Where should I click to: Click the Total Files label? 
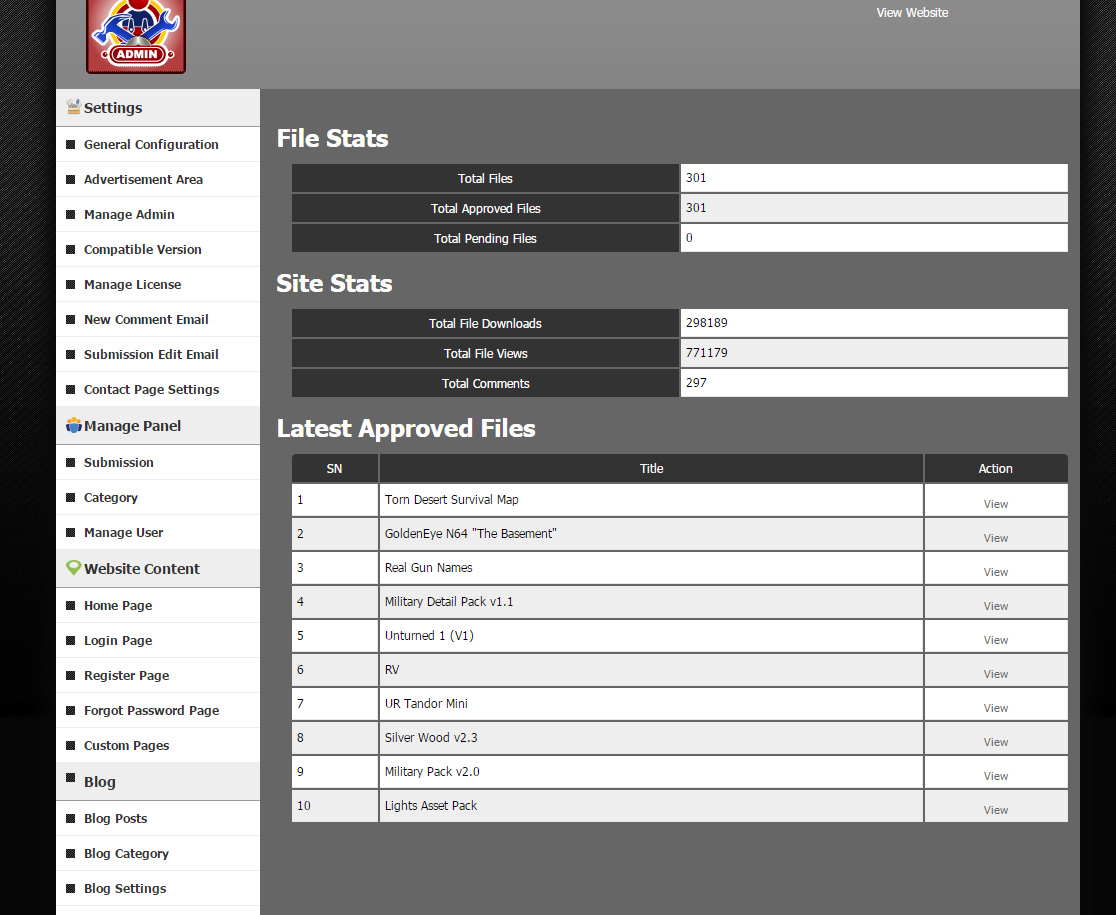[x=485, y=179]
